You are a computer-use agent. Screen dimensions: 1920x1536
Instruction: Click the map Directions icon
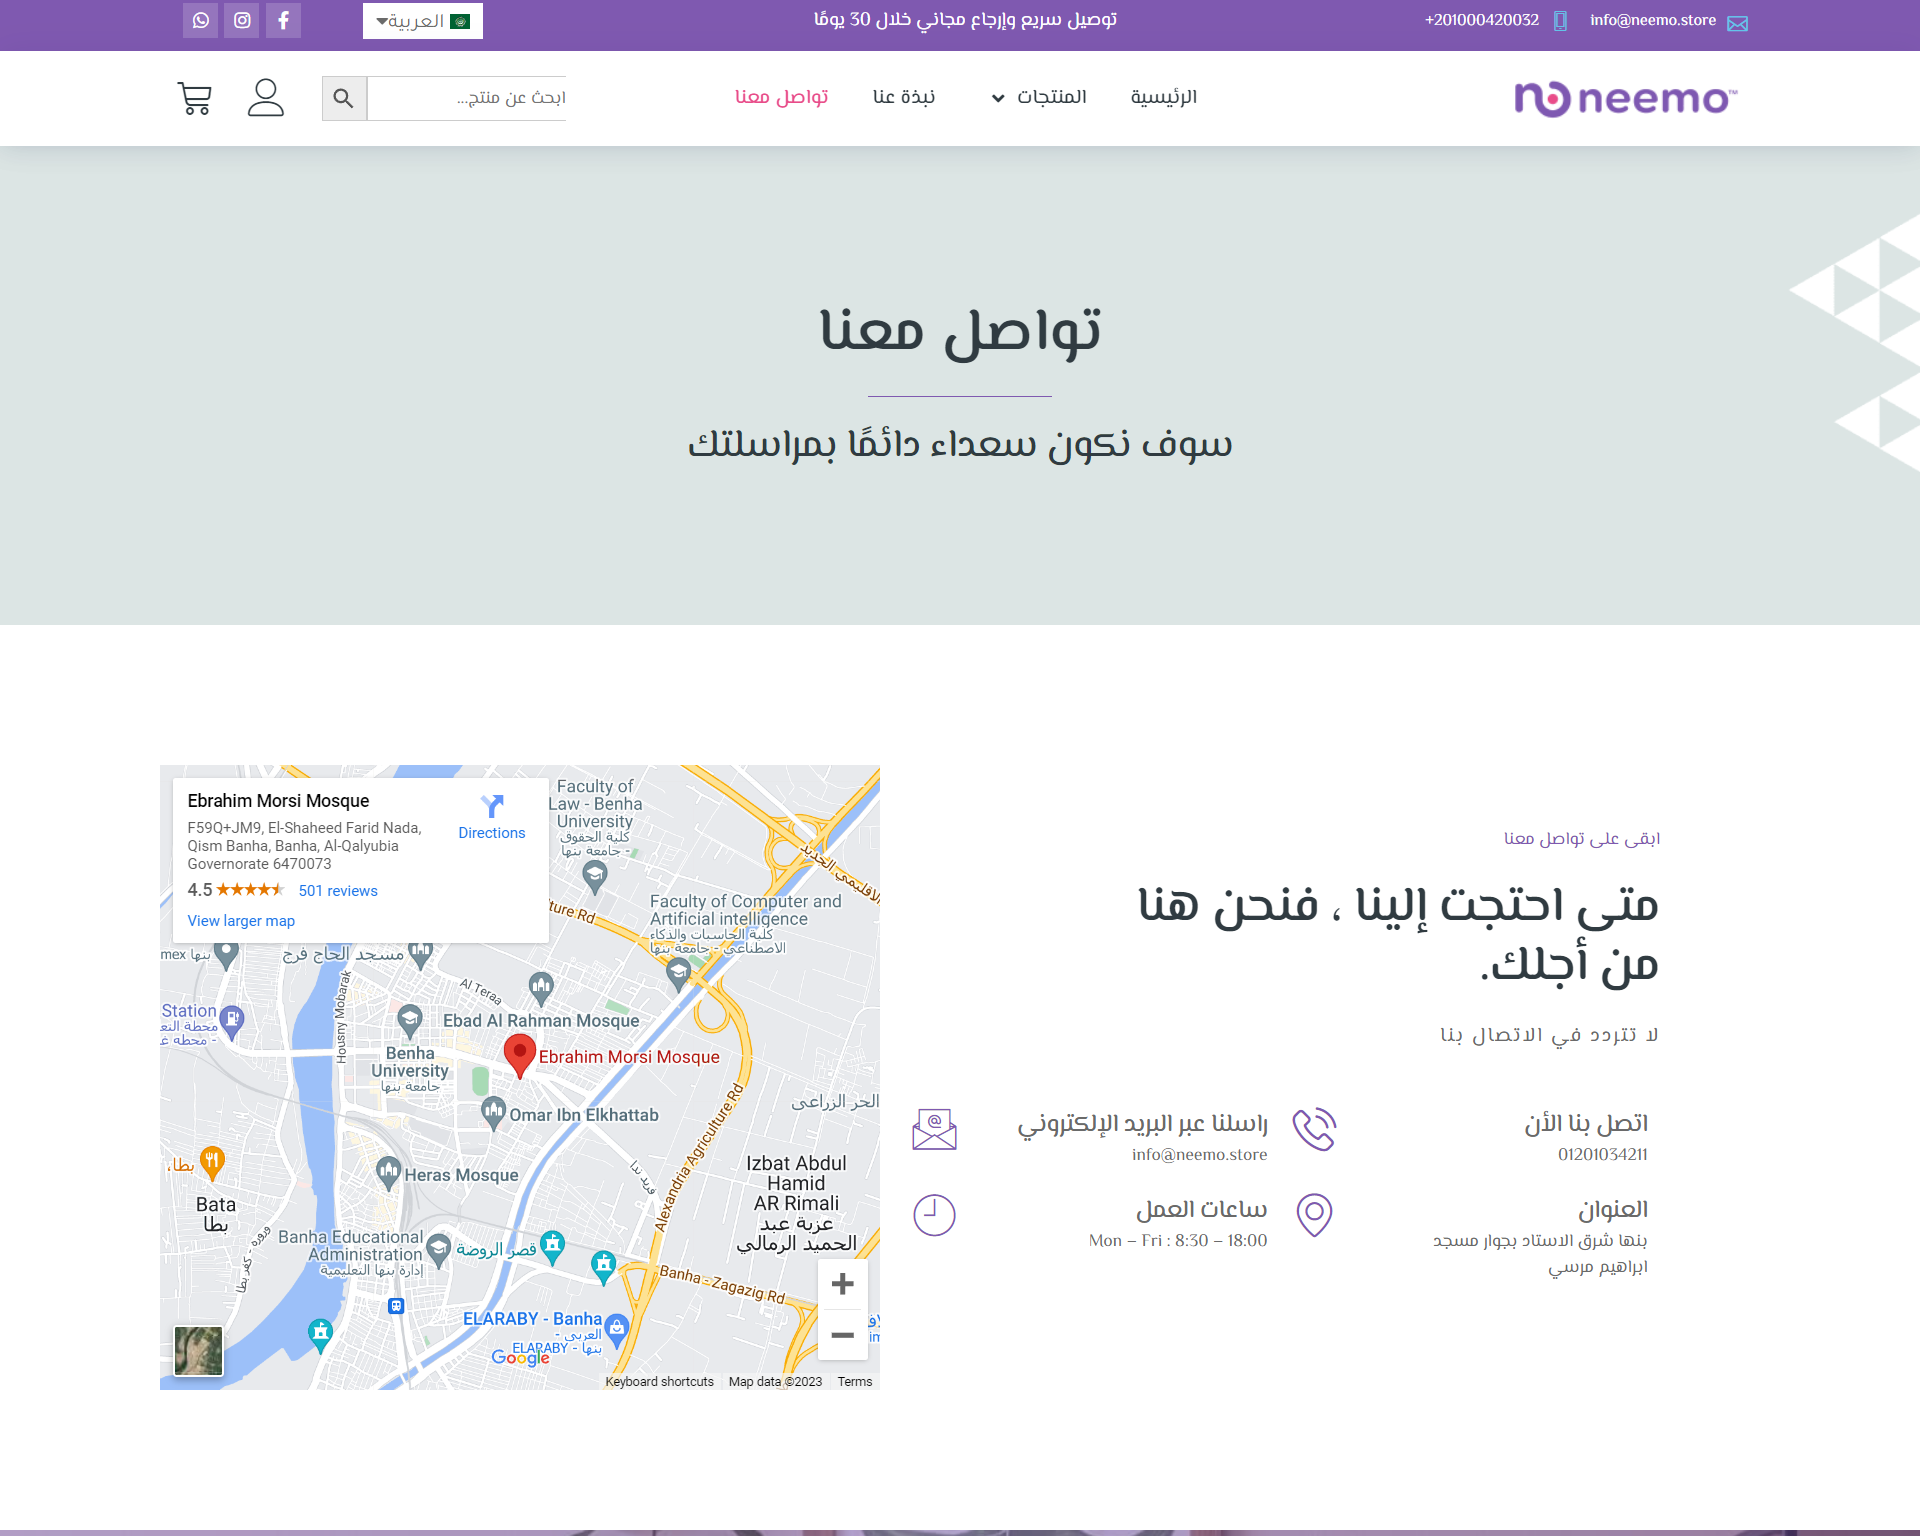pyautogui.click(x=491, y=806)
